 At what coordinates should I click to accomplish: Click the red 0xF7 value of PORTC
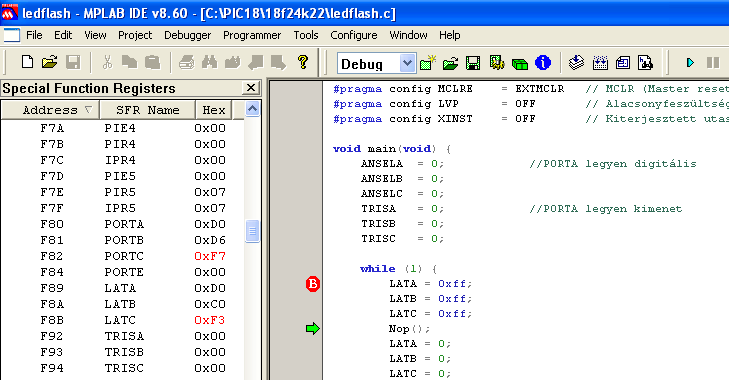[x=210, y=256]
